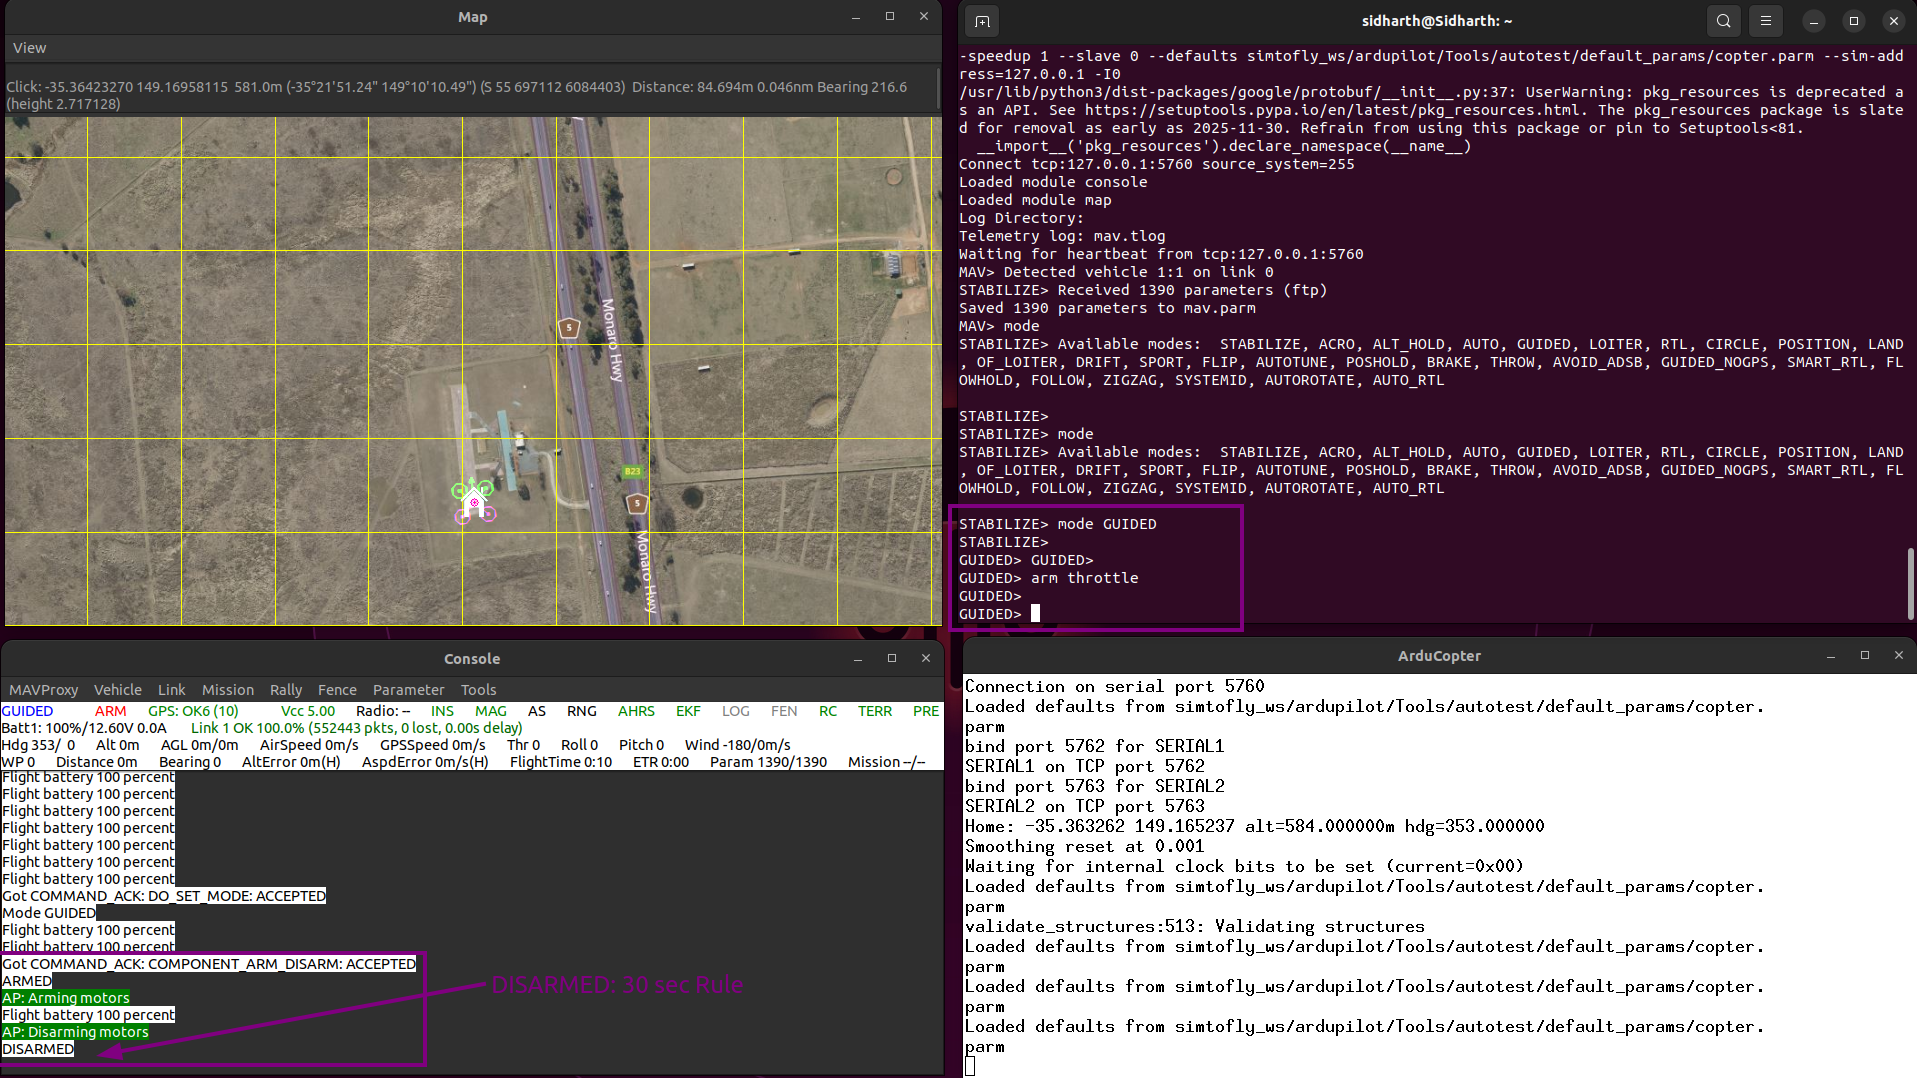Open the Fence menu
The height and width of the screenshot is (1078, 1917).
point(337,690)
